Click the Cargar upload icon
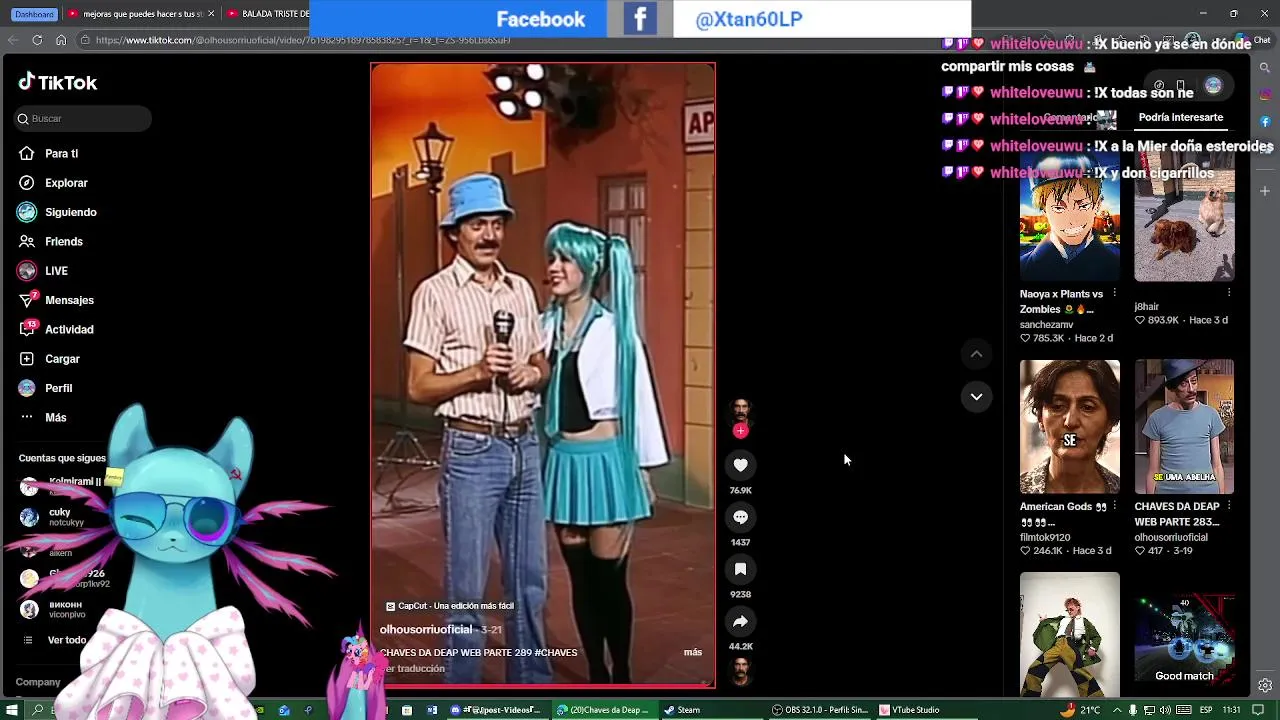The height and width of the screenshot is (720, 1280). [x=27, y=359]
